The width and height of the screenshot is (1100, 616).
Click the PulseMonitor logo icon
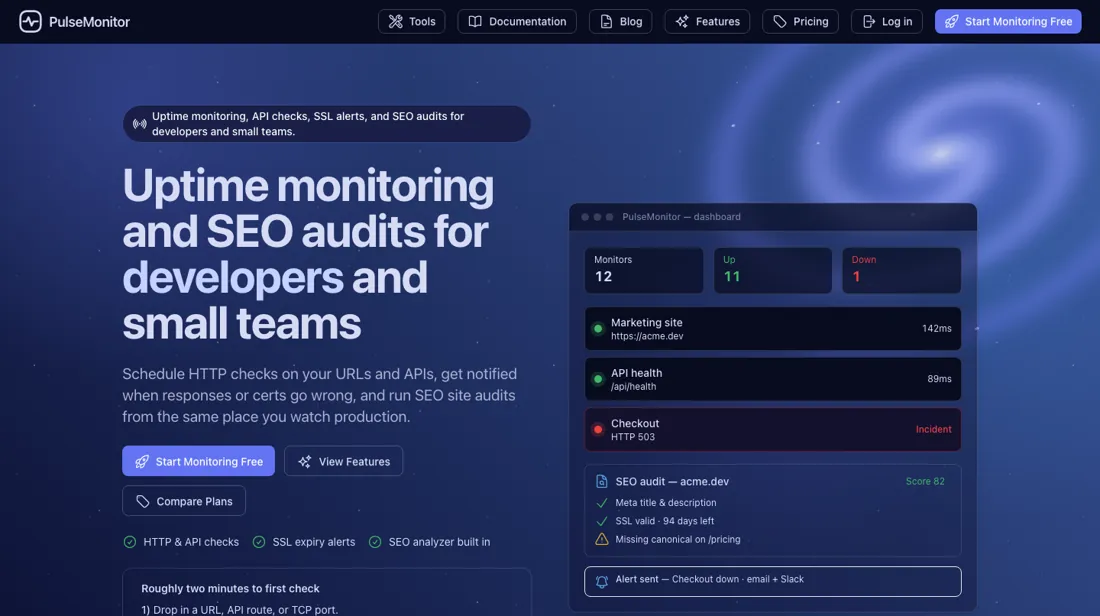30,22
